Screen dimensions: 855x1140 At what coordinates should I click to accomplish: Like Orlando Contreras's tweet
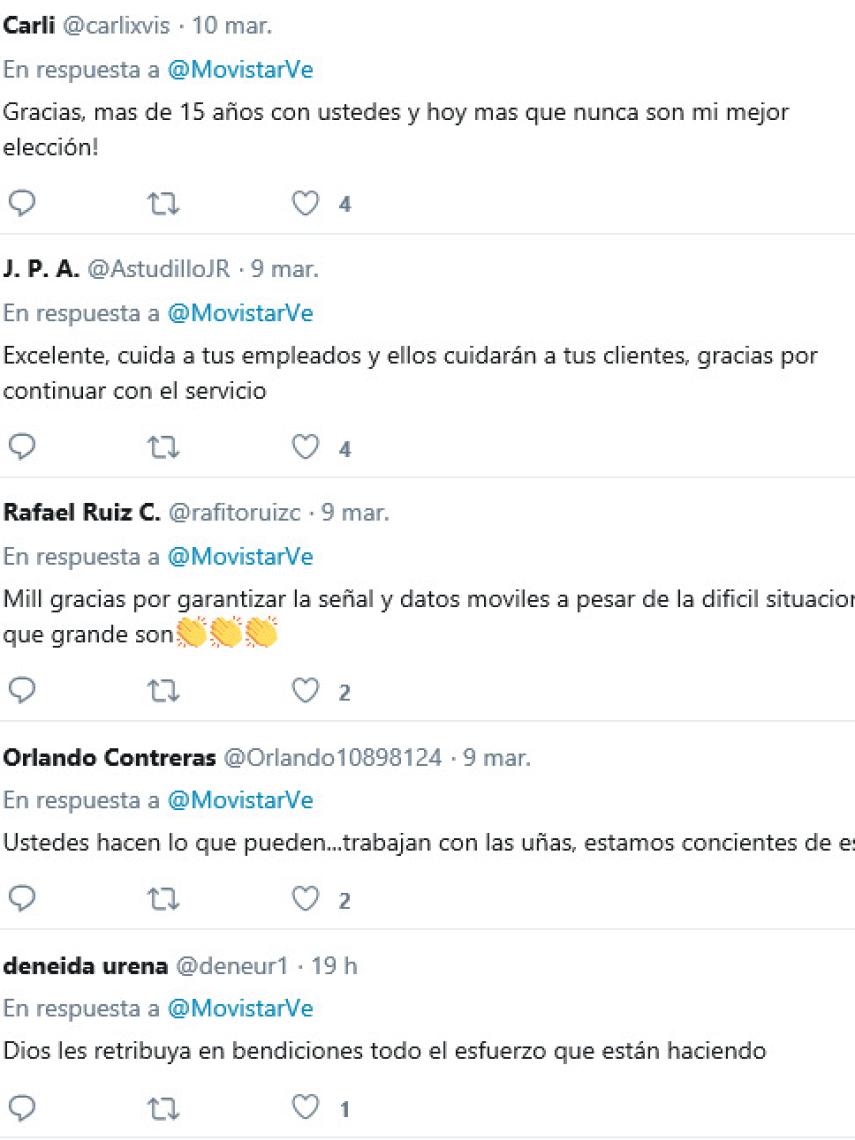[x=305, y=900]
